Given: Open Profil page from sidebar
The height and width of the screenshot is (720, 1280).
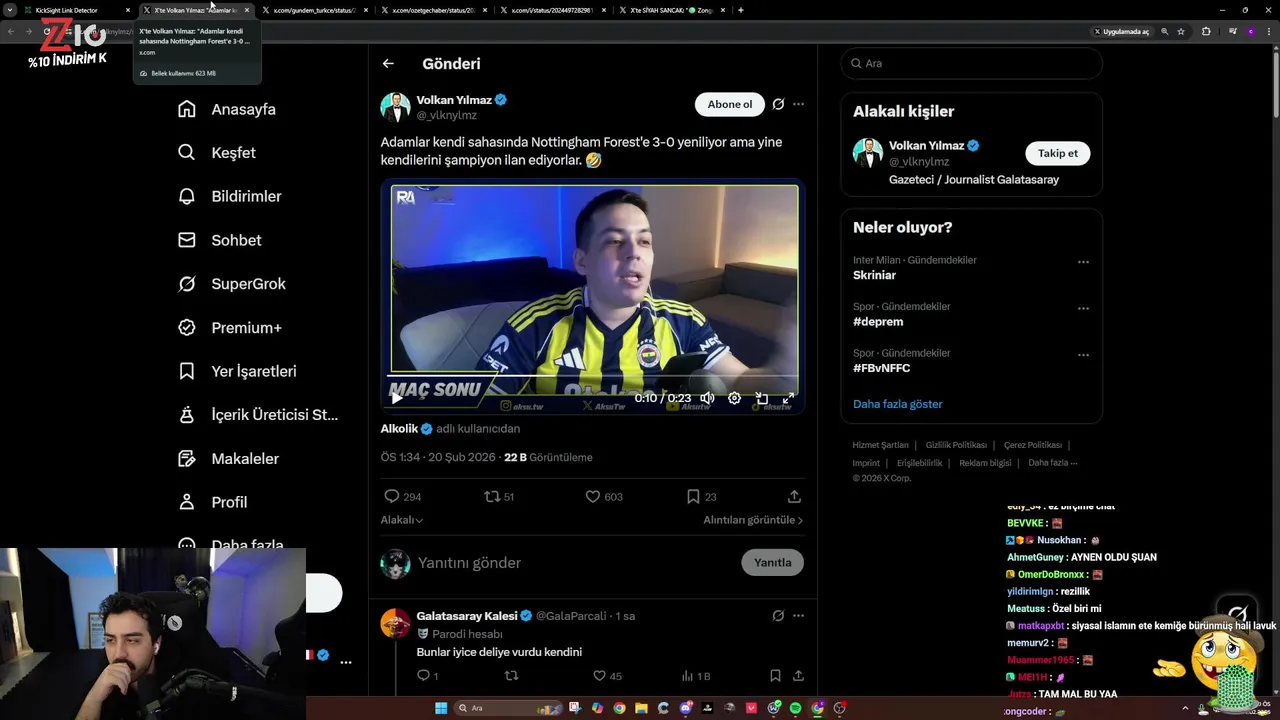Looking at the screenshot, I should (x=212, y=502).
